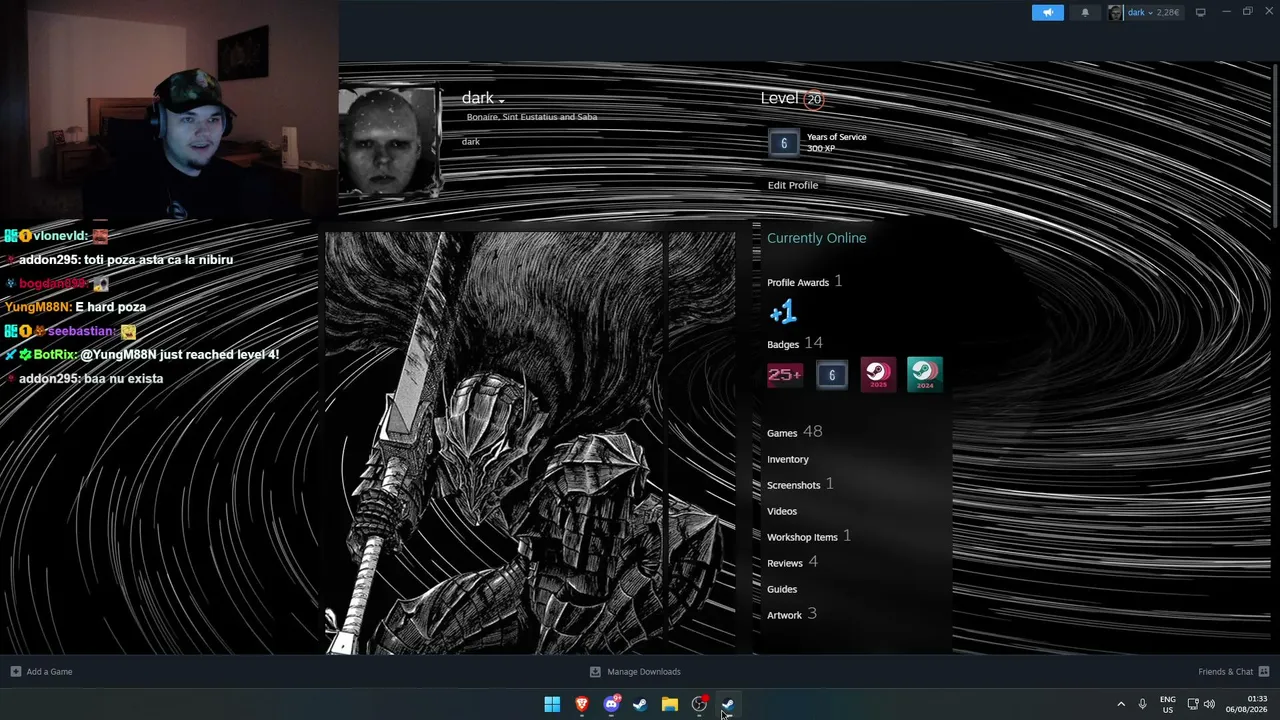Open the Guides link
The height and width of the screenshot is (720, 1280).
click(x=782, y=589)
